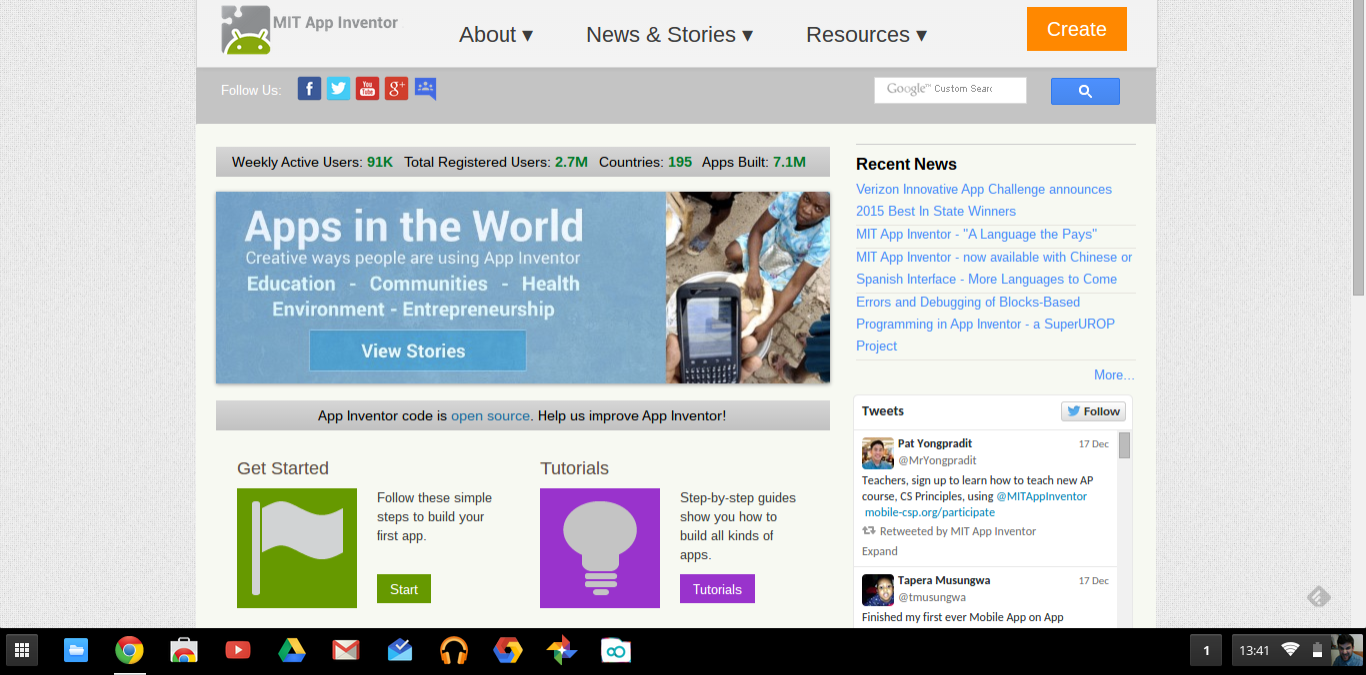
Task: Click Tapera Musungwa's tweet avatar
Action: (x=878, y=590)
